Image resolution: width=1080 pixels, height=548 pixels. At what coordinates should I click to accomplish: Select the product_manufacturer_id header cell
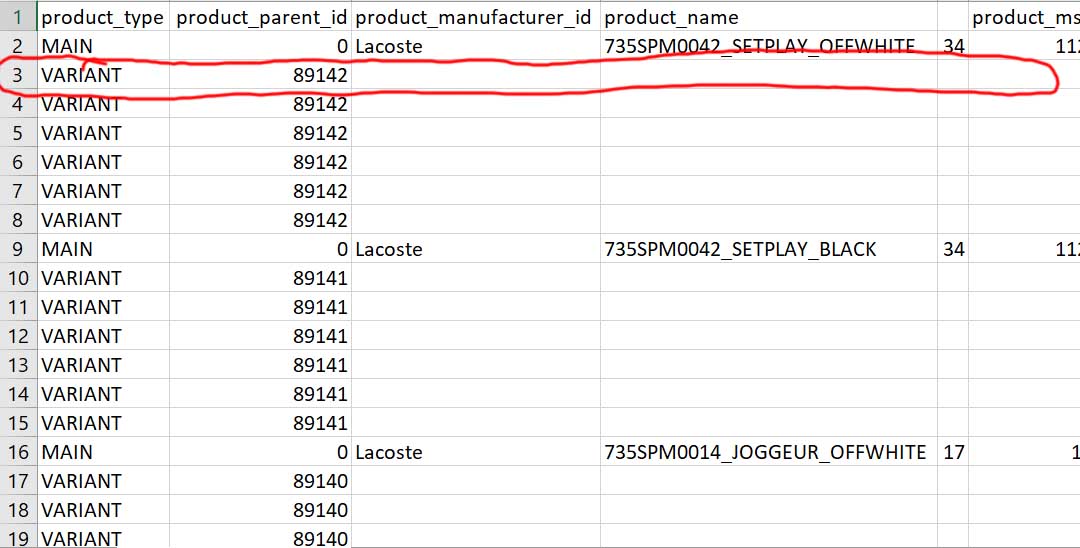click(475, 17)
